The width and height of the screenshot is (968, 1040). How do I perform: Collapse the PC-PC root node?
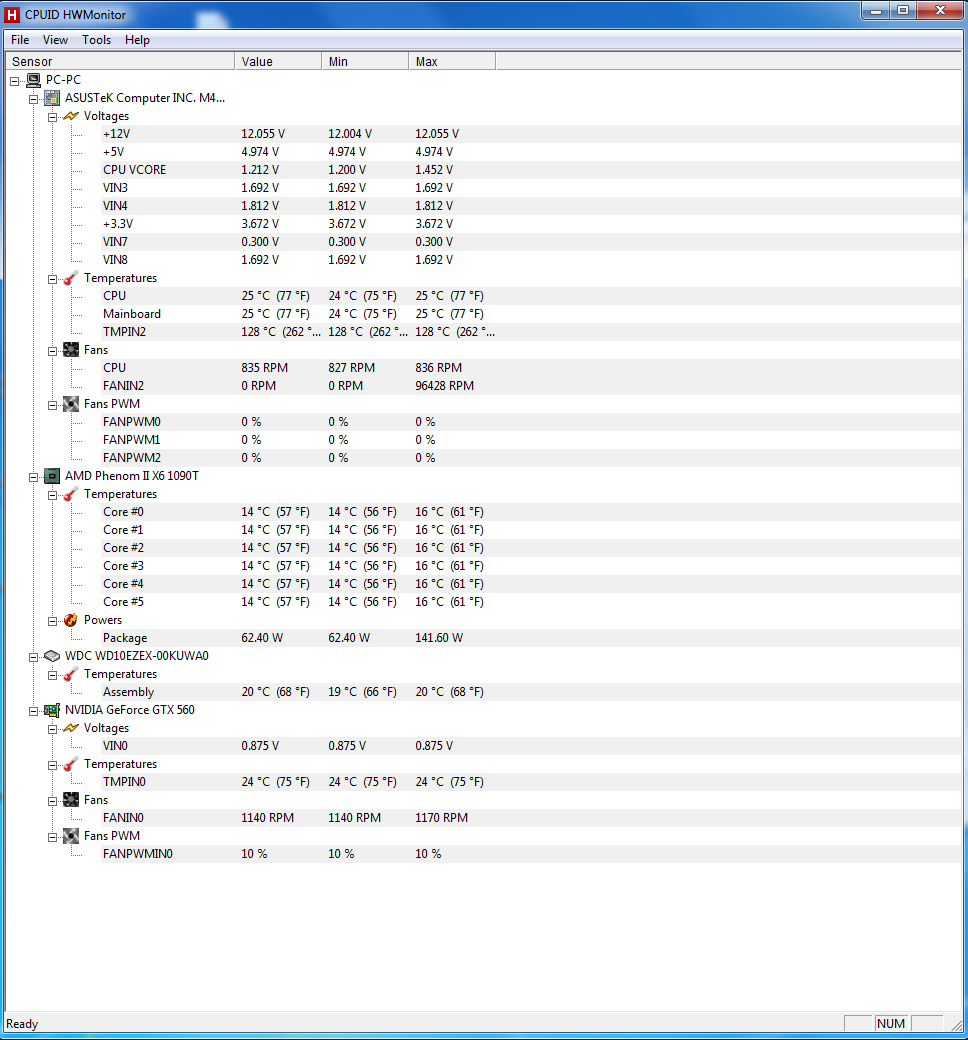[14, 82]
